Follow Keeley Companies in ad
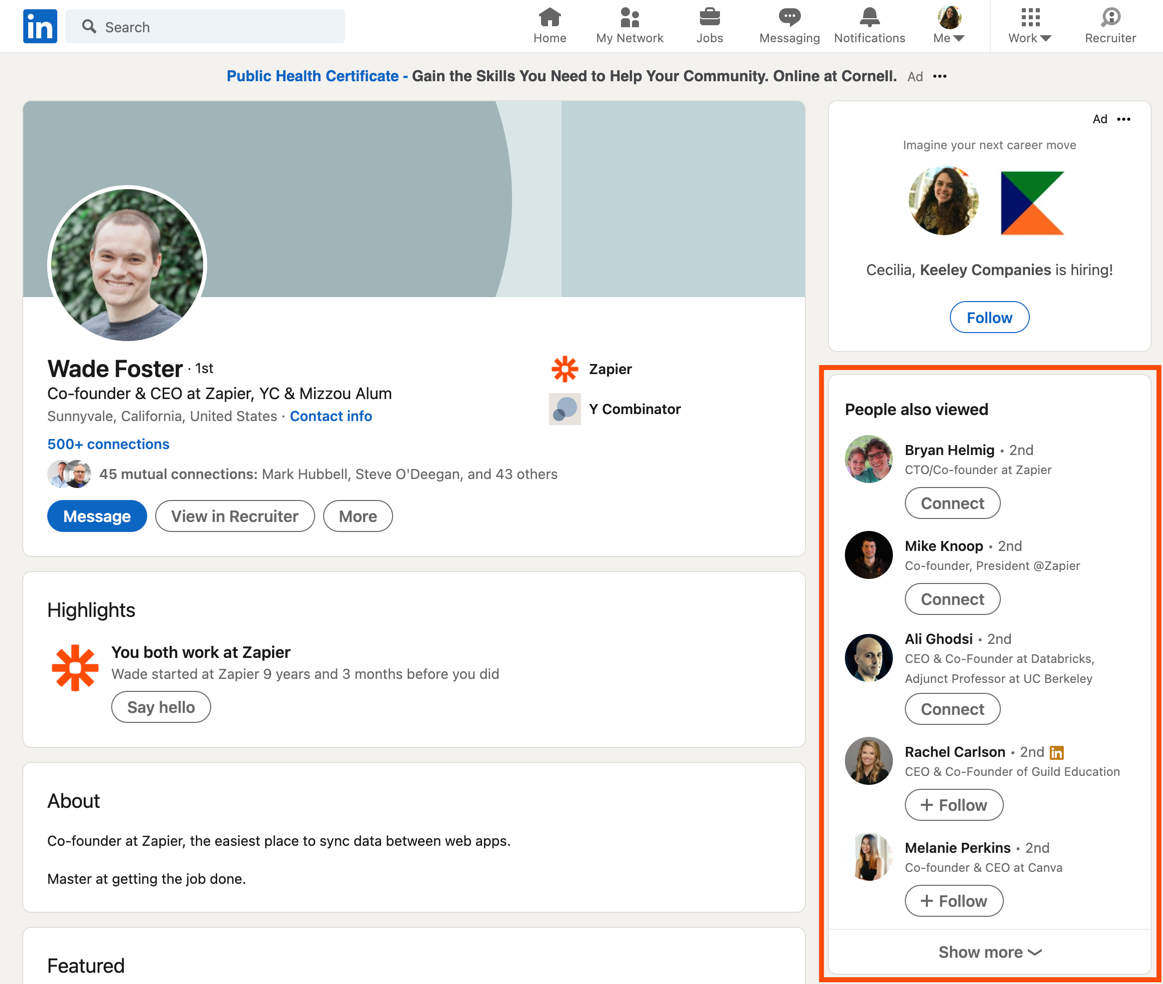 pos(989,317)
